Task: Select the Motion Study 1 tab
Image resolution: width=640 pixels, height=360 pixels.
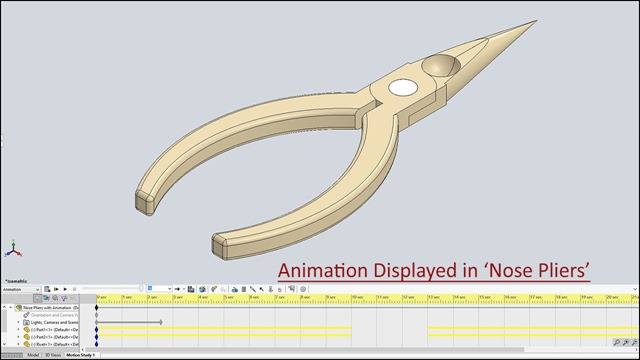Action: [80, 355]
